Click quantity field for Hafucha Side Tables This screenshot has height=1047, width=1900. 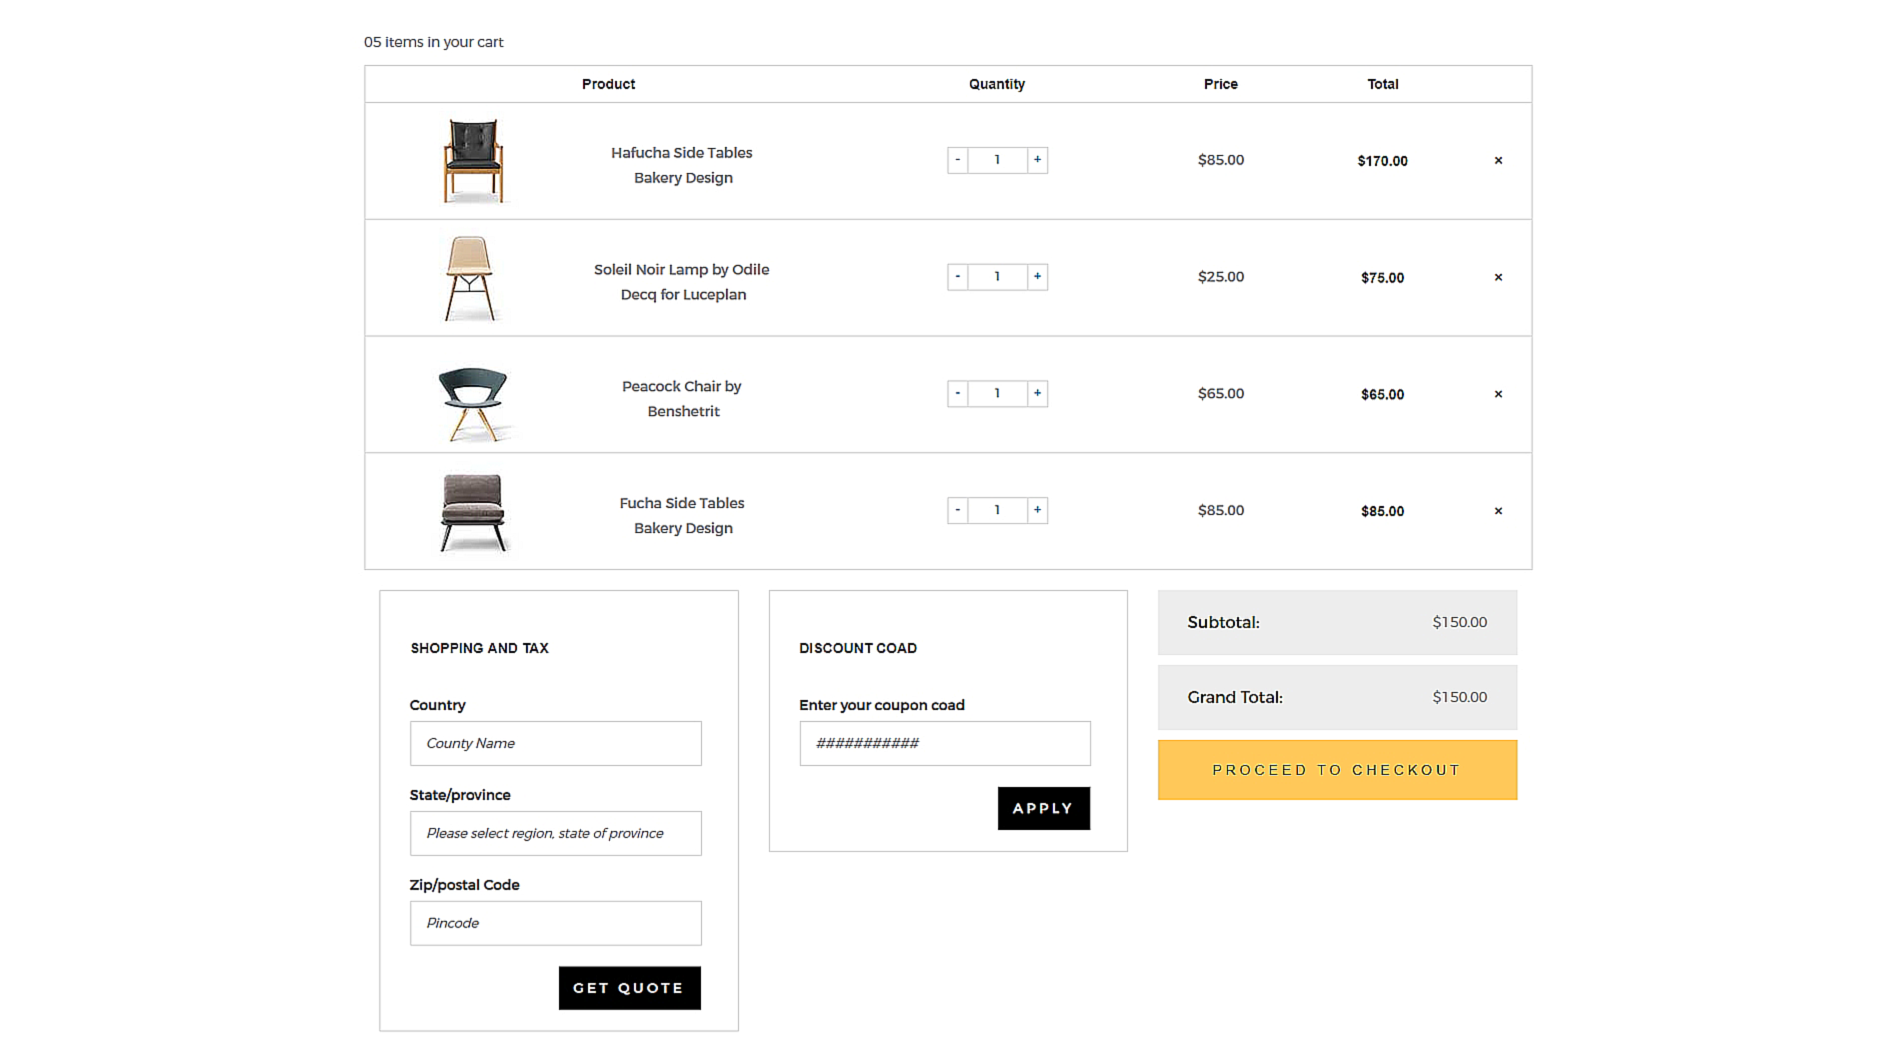click(997, 160)
